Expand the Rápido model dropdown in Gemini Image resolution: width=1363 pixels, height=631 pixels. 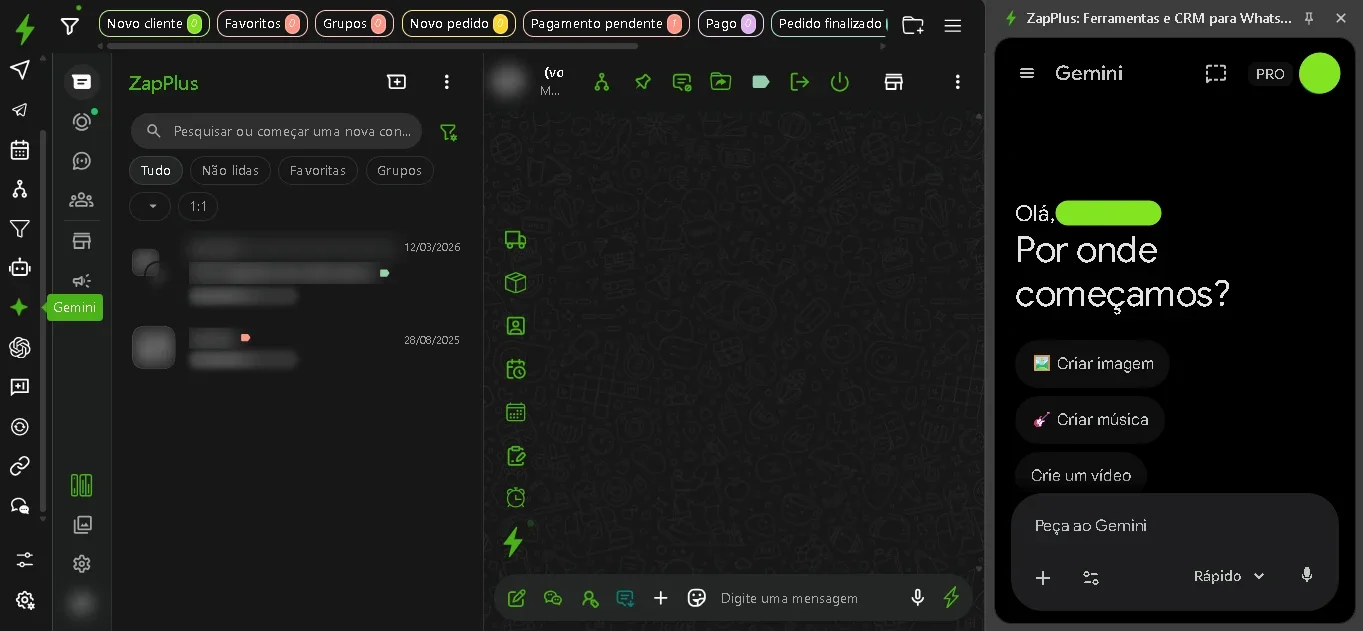coord(1229,576)
